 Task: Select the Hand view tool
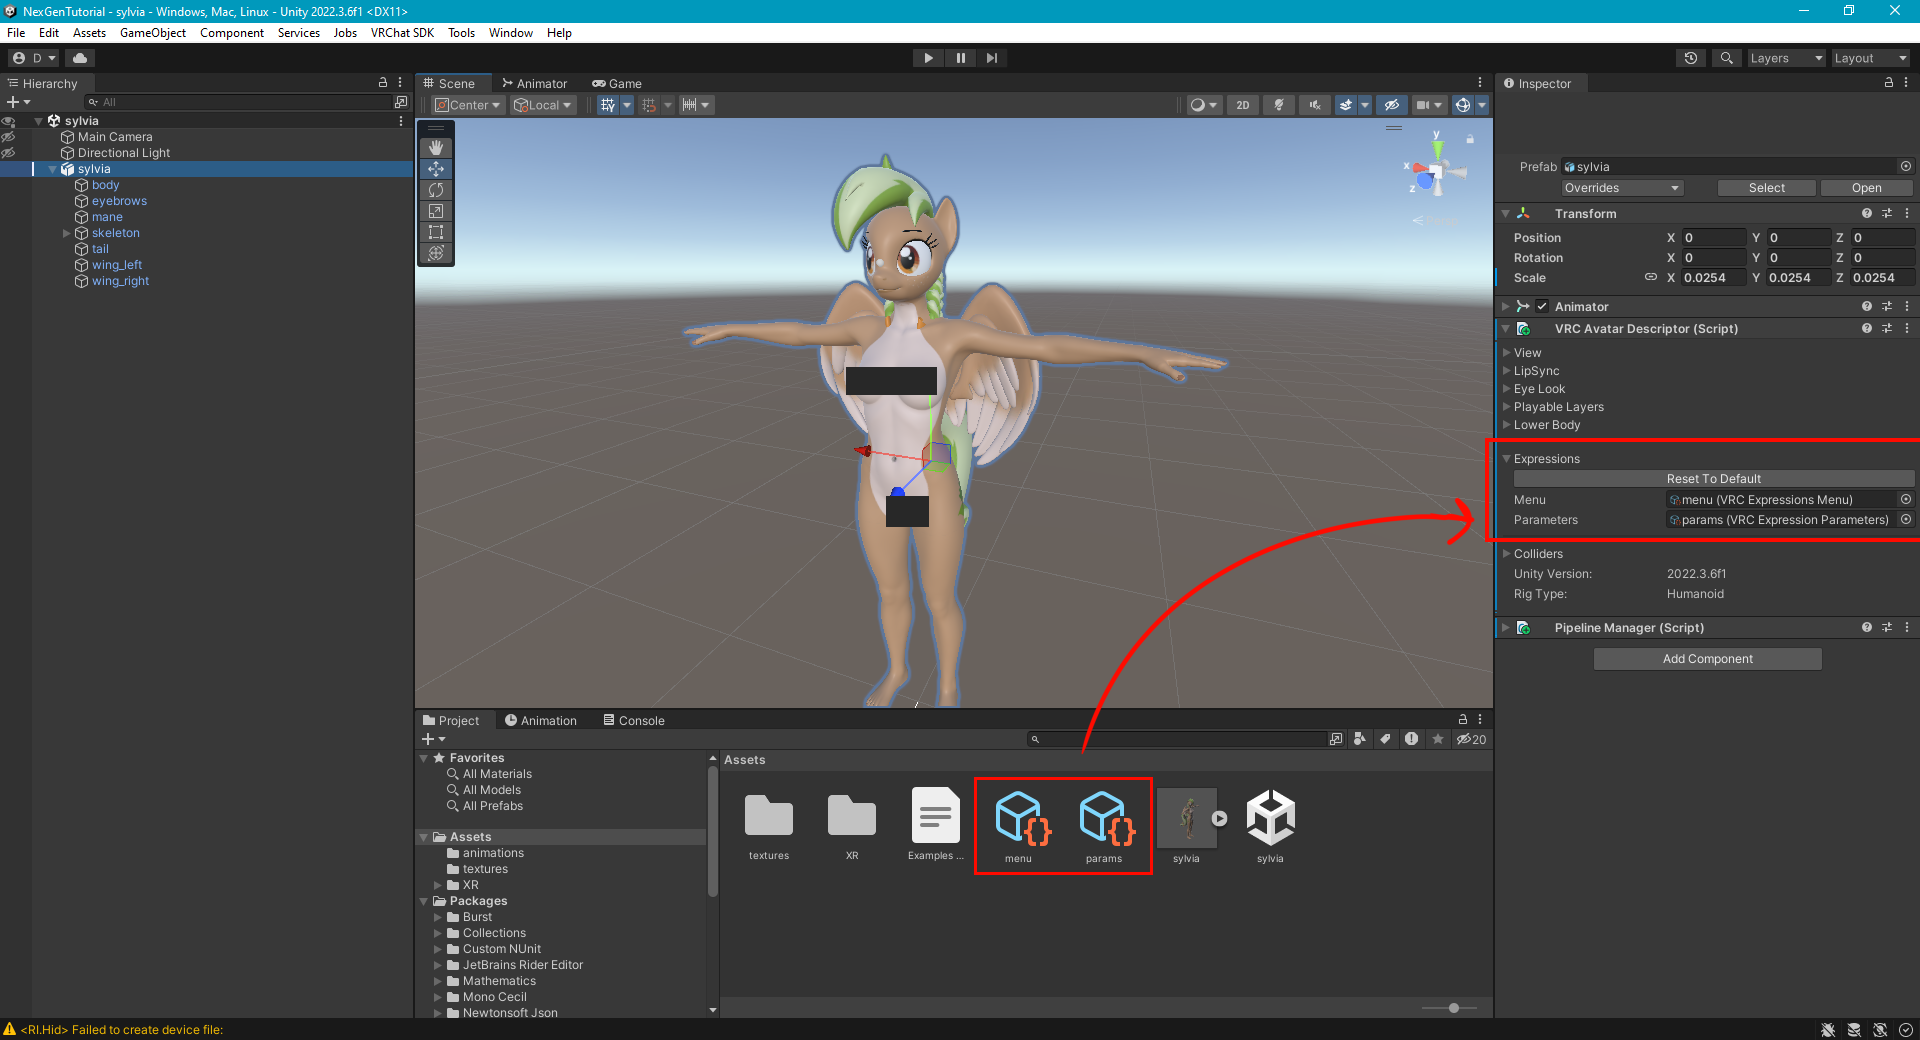436,148
